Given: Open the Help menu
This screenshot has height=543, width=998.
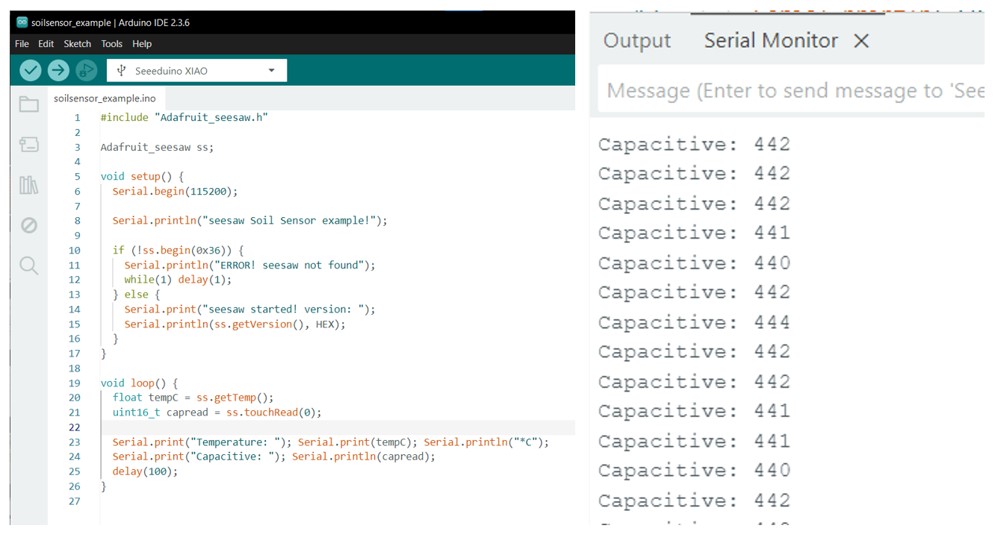Looking at the screenshot, I should [142, 44].
